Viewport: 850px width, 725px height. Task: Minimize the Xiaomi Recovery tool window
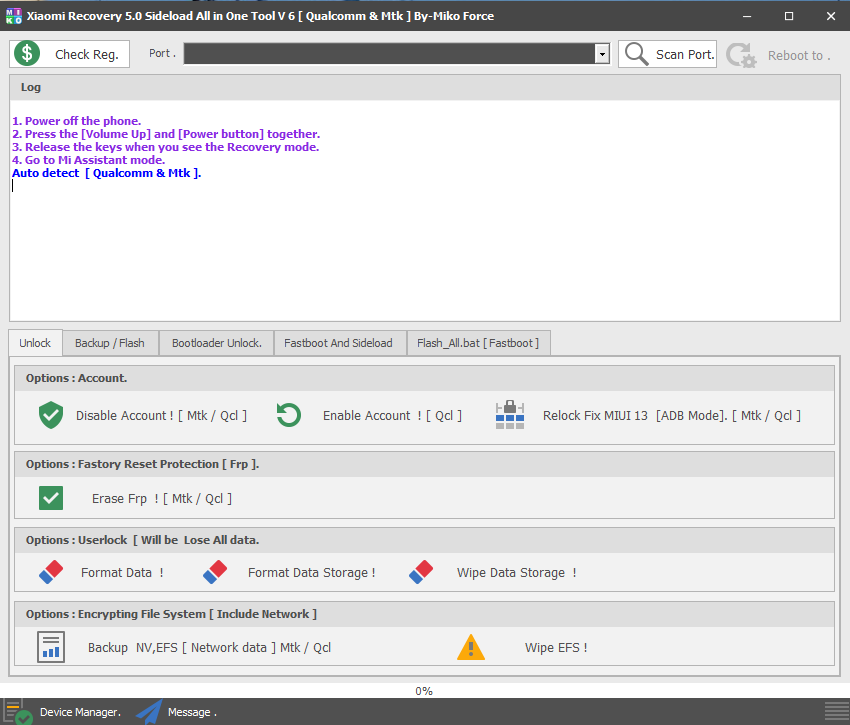tap(747, 16)
